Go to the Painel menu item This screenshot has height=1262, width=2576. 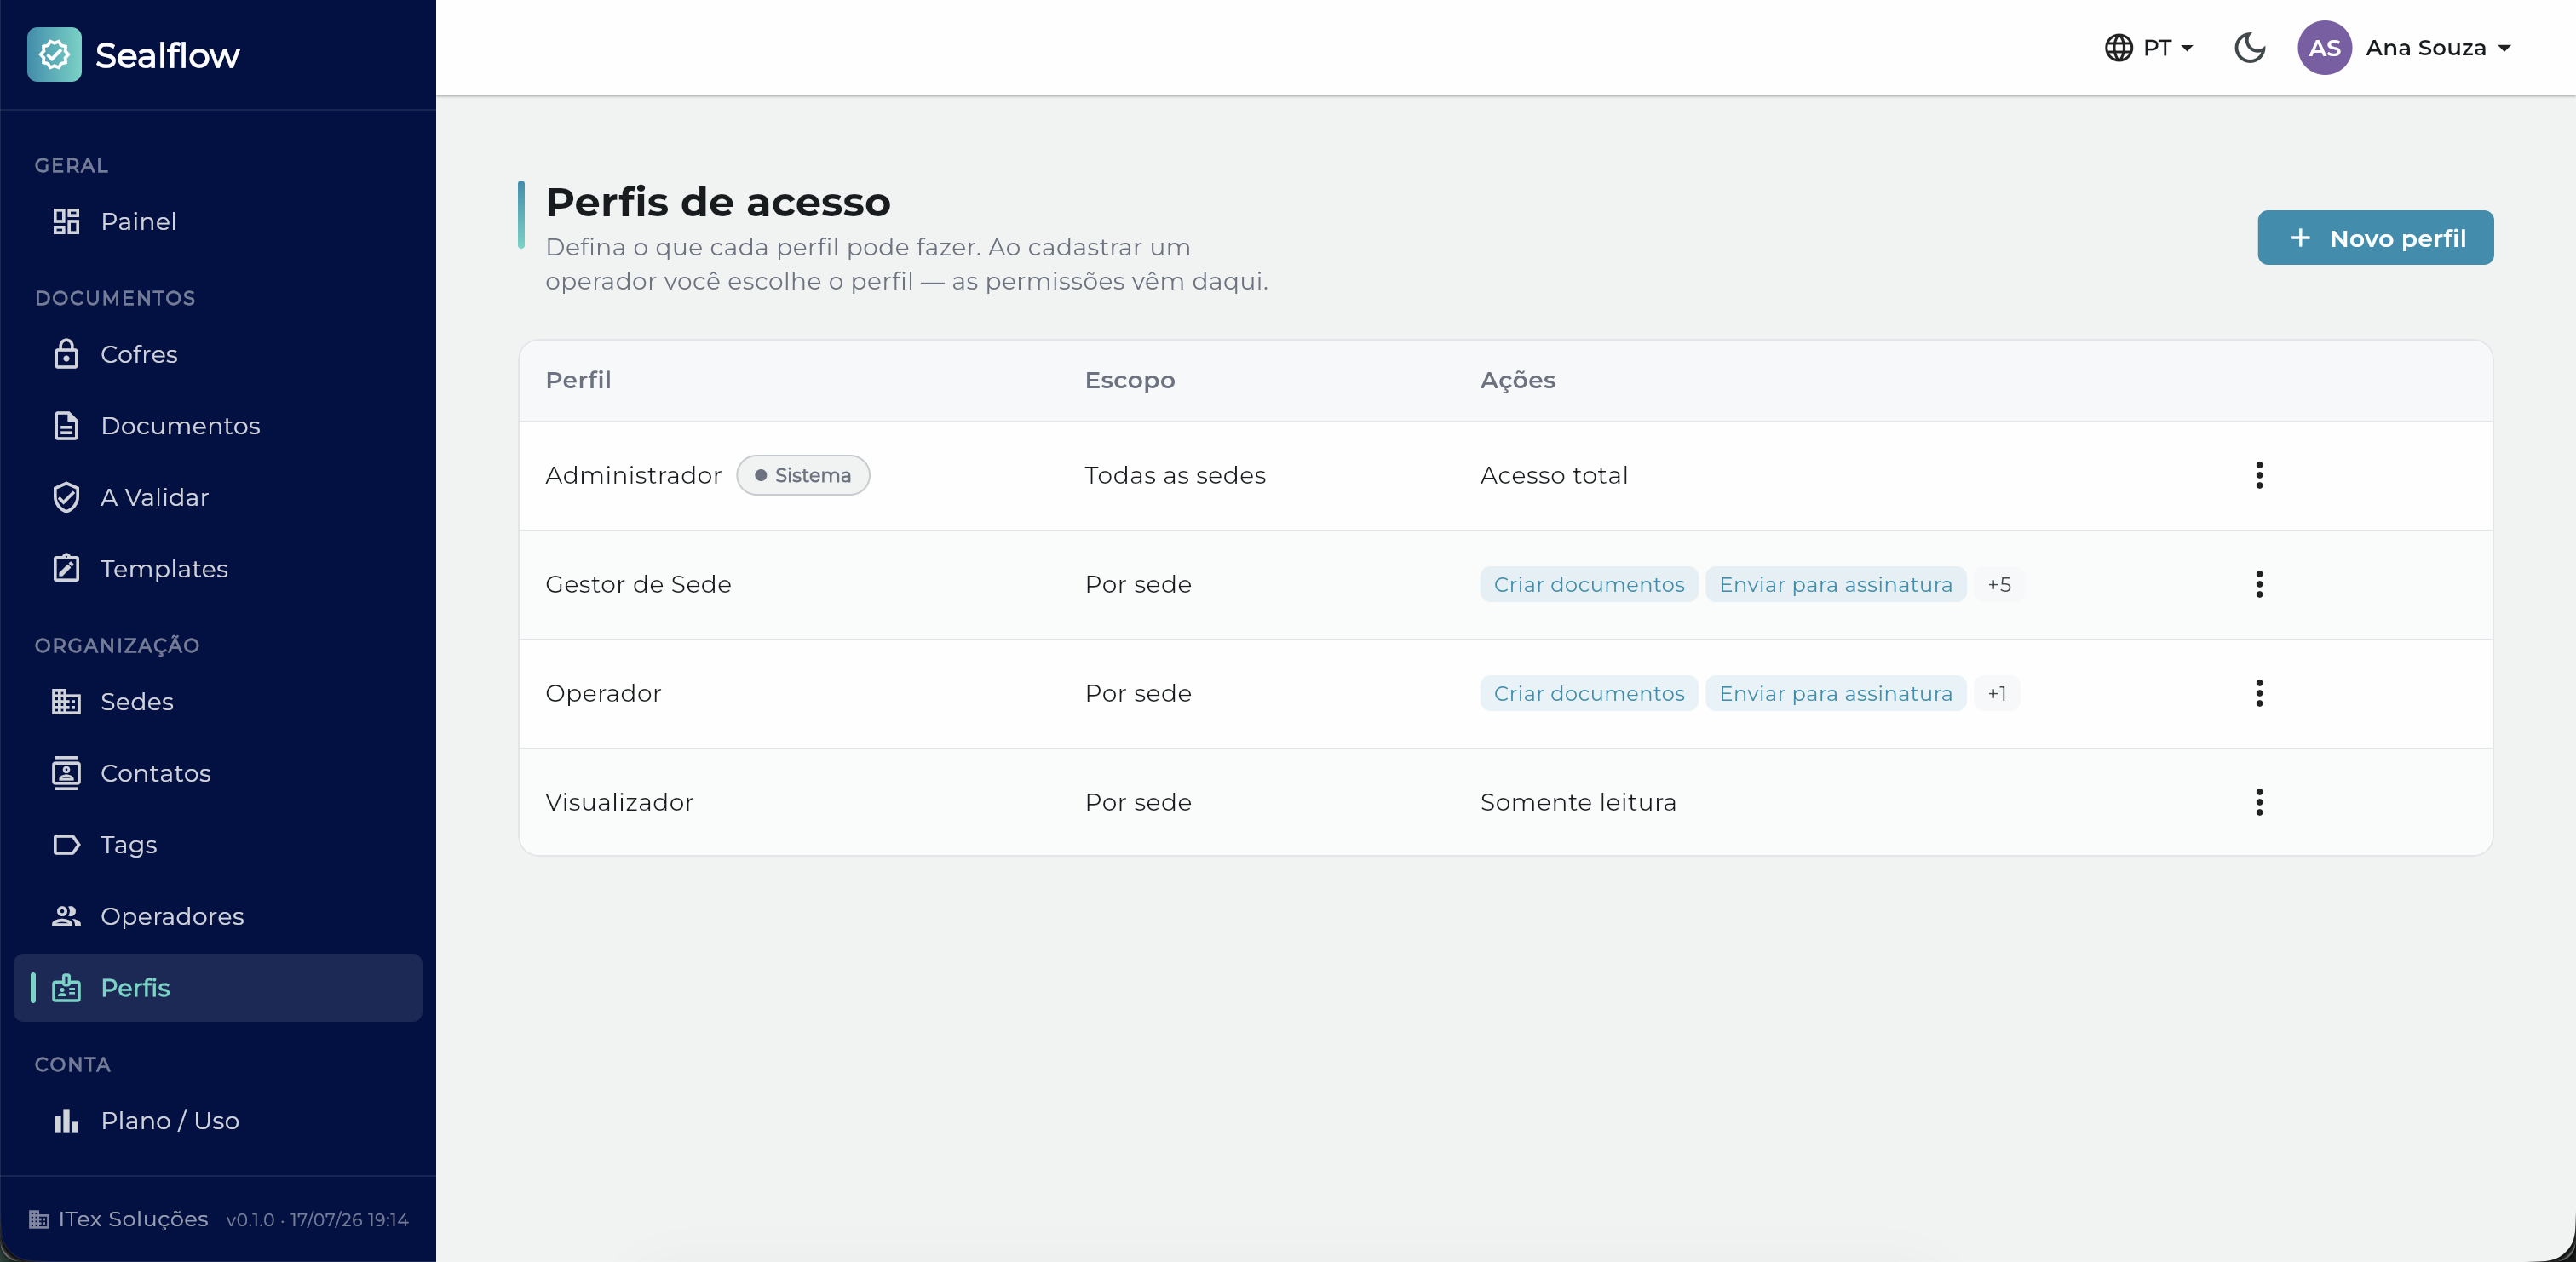point(218,221)
